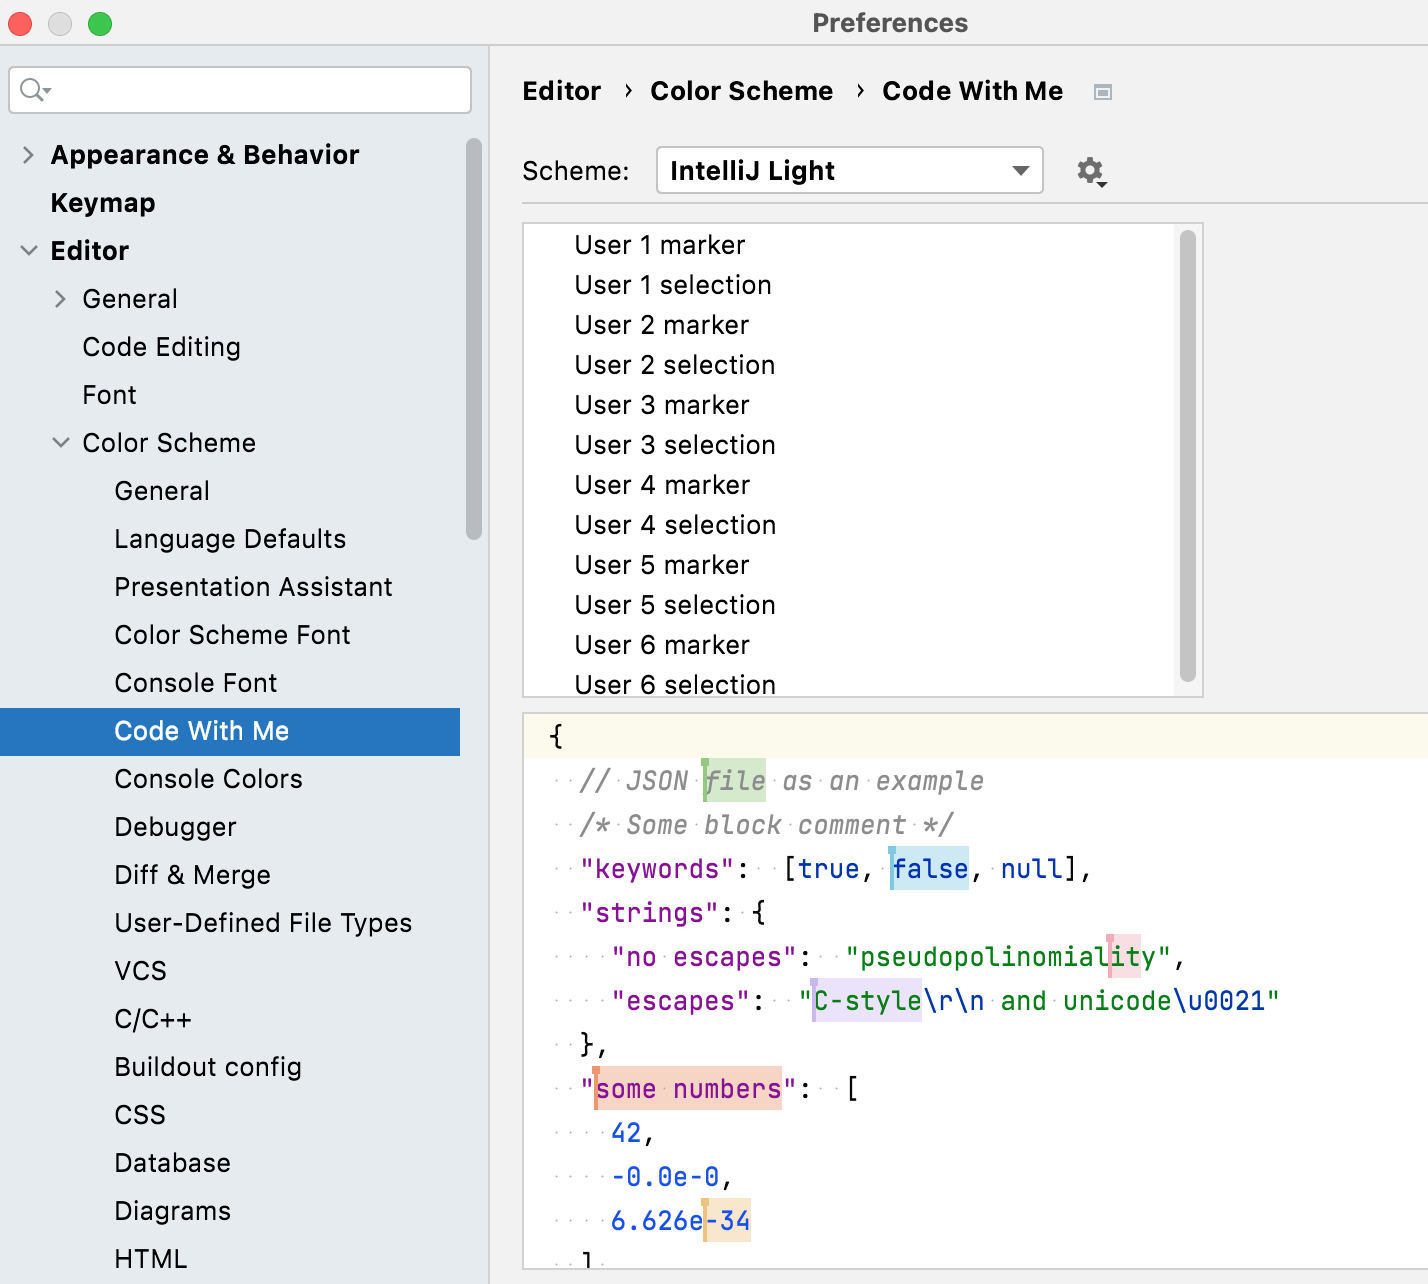The height and width of the screenshot is (1284, 1428).
Task: Collapse the Color Scheme subtree
Action: pyautogui.click(x=61, y=443)
